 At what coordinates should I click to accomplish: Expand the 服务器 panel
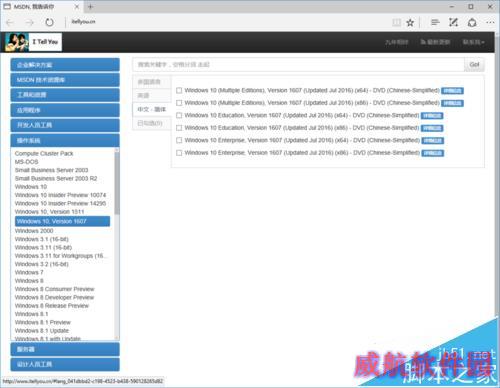65,349
